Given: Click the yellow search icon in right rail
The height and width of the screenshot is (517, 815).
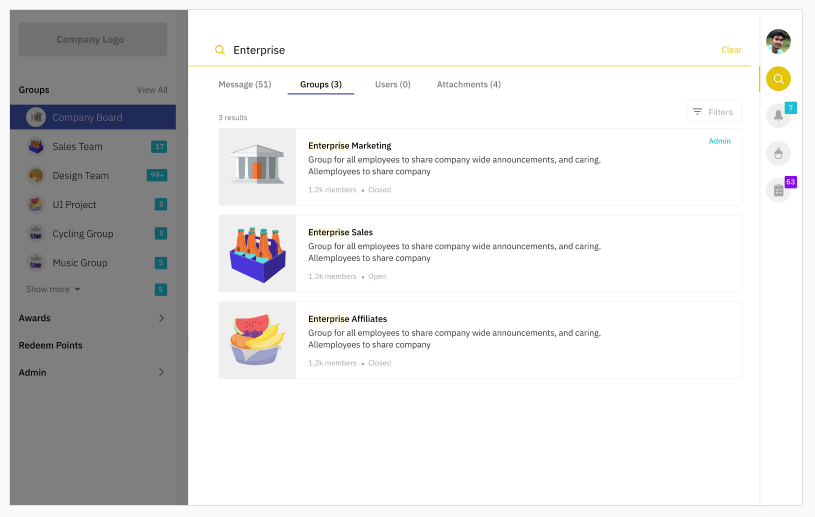Looking at the screenshot, I should coord(778,79).
